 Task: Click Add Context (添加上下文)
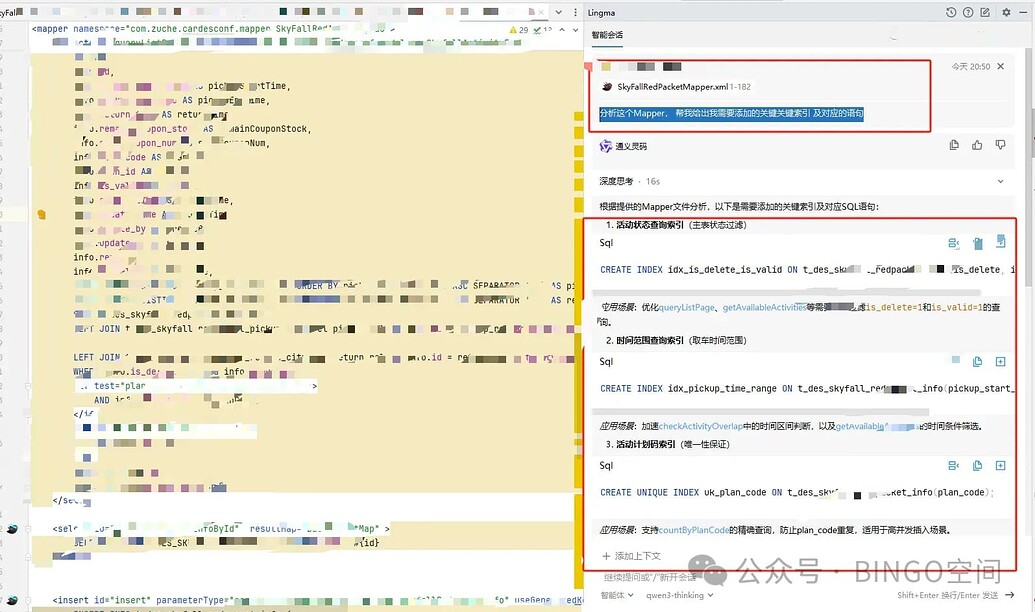tap(632, 556)
